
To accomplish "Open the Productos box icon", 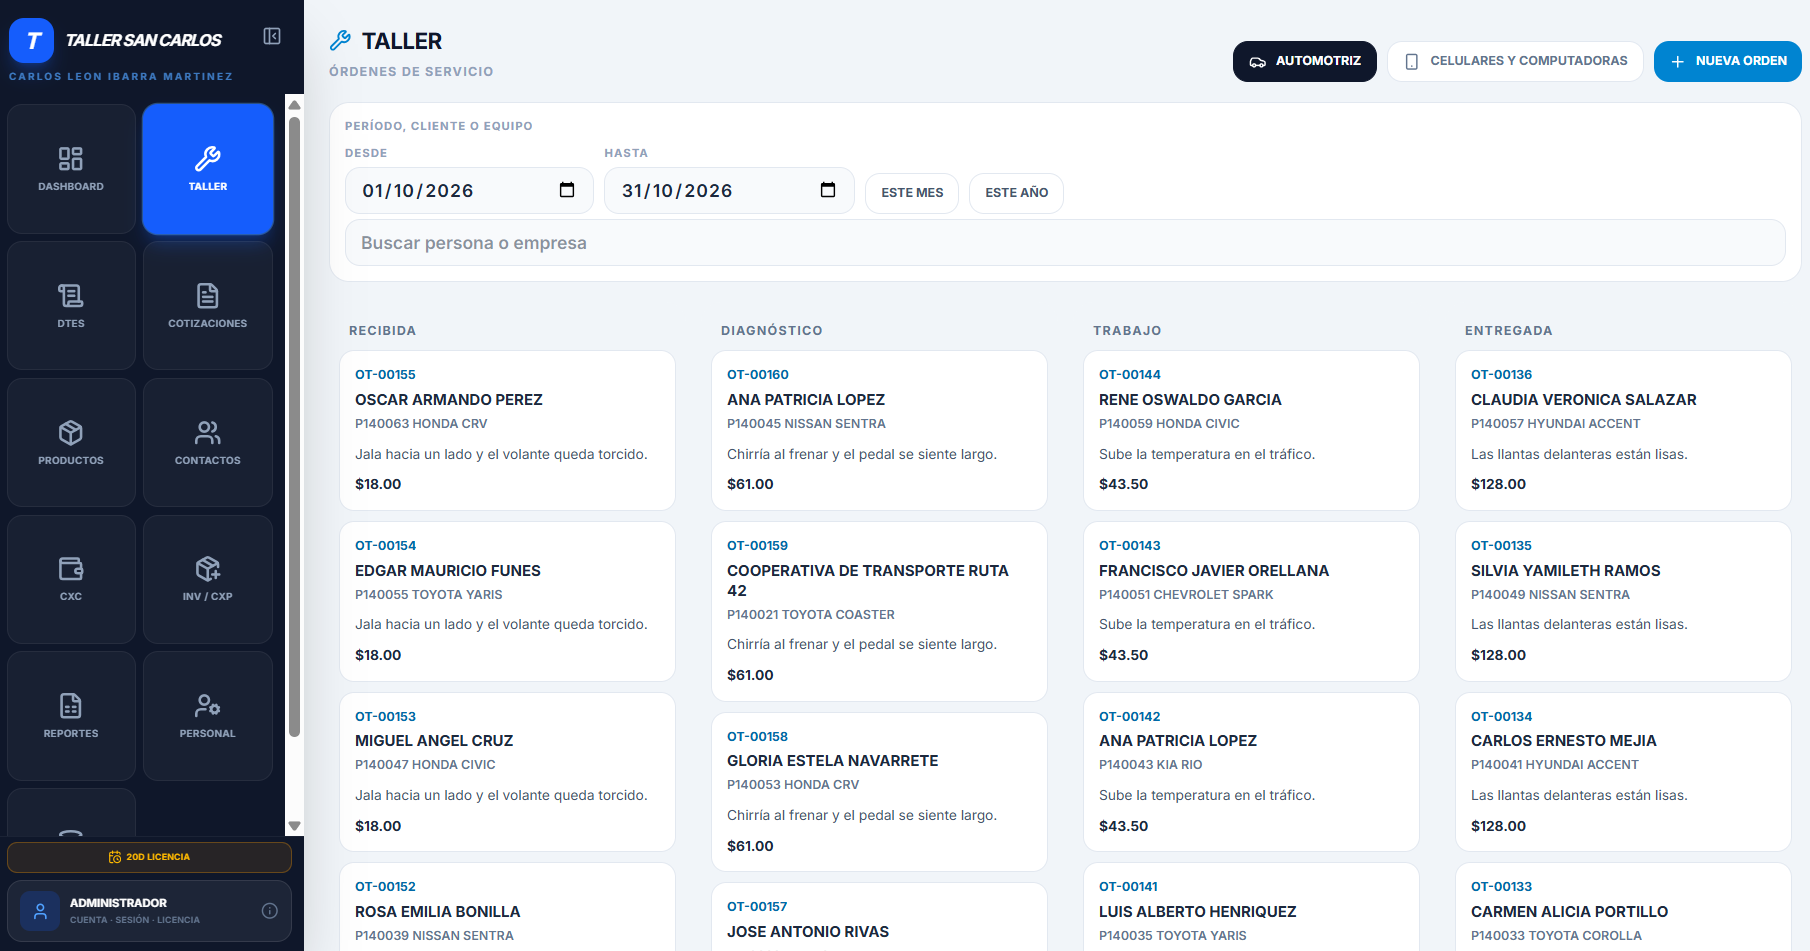I will coord(71,433).
